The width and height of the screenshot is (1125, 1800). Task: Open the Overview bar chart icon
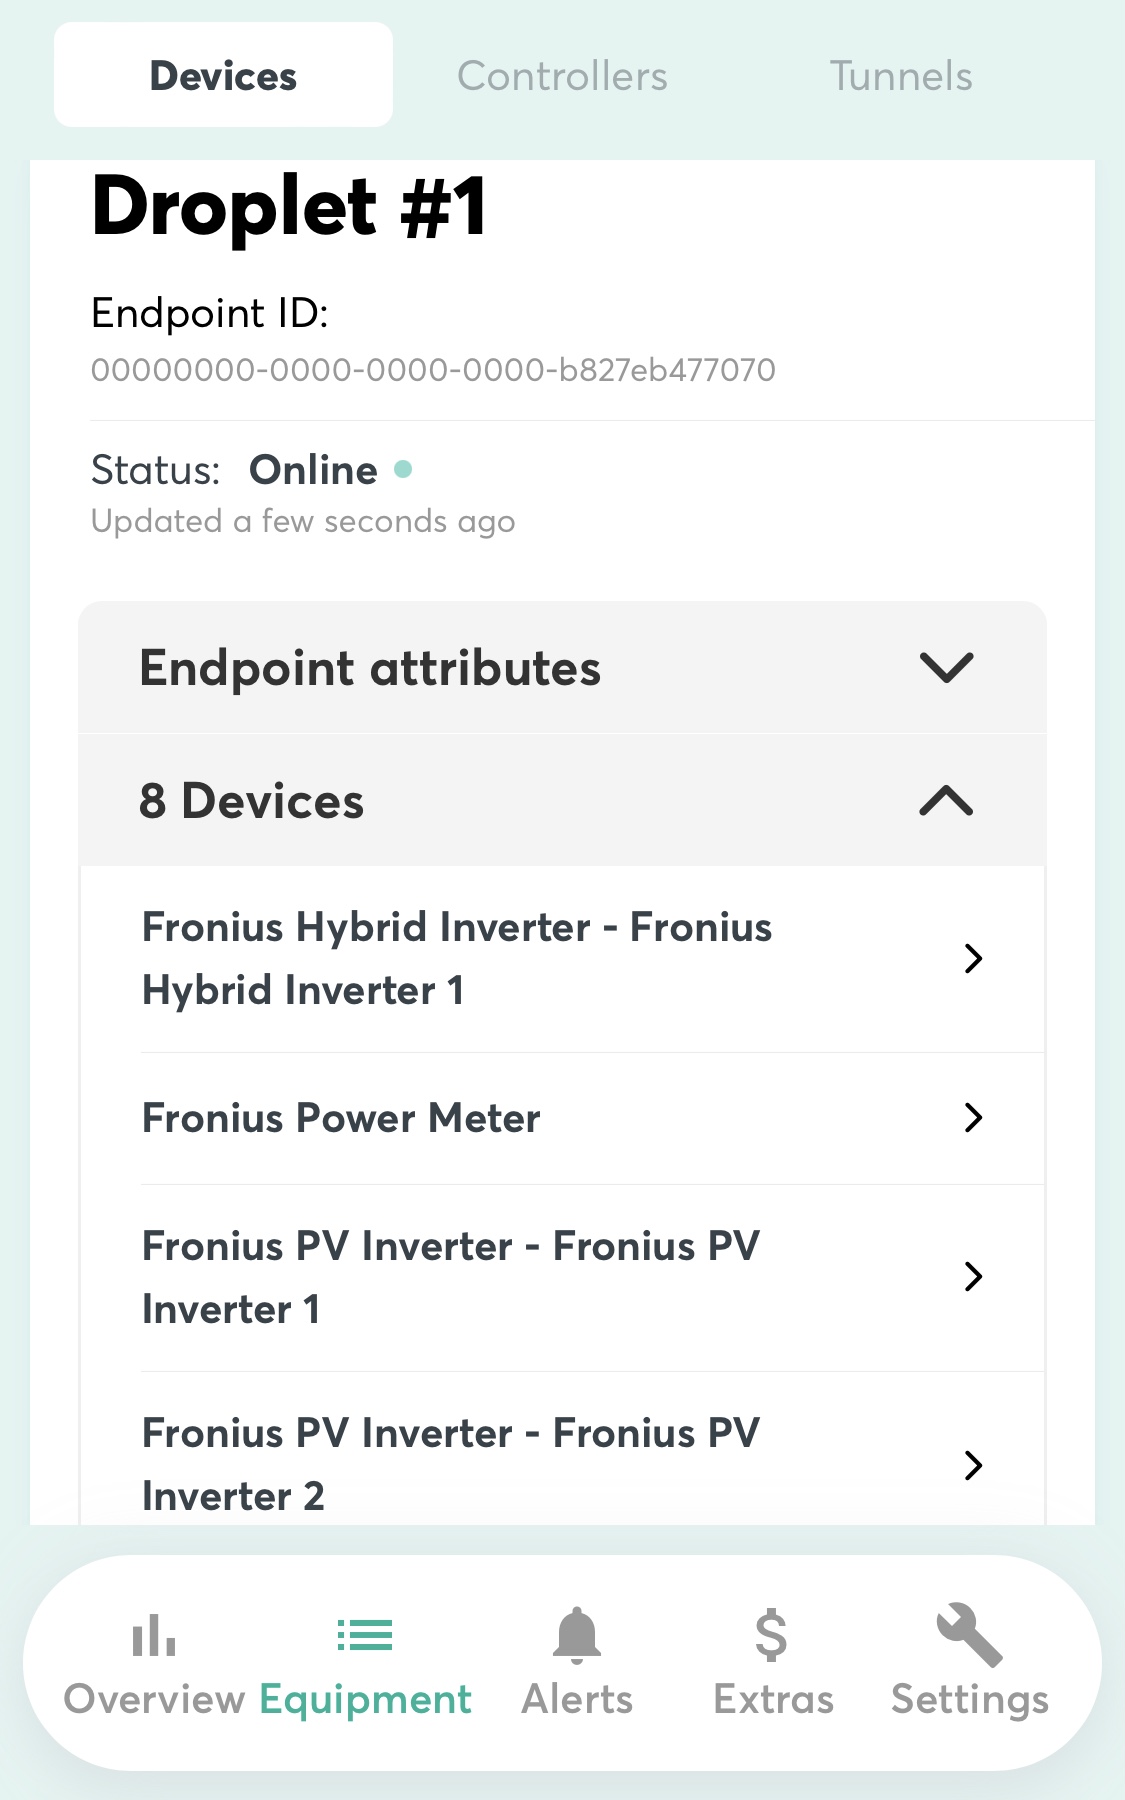click(x=154, y=1636)
